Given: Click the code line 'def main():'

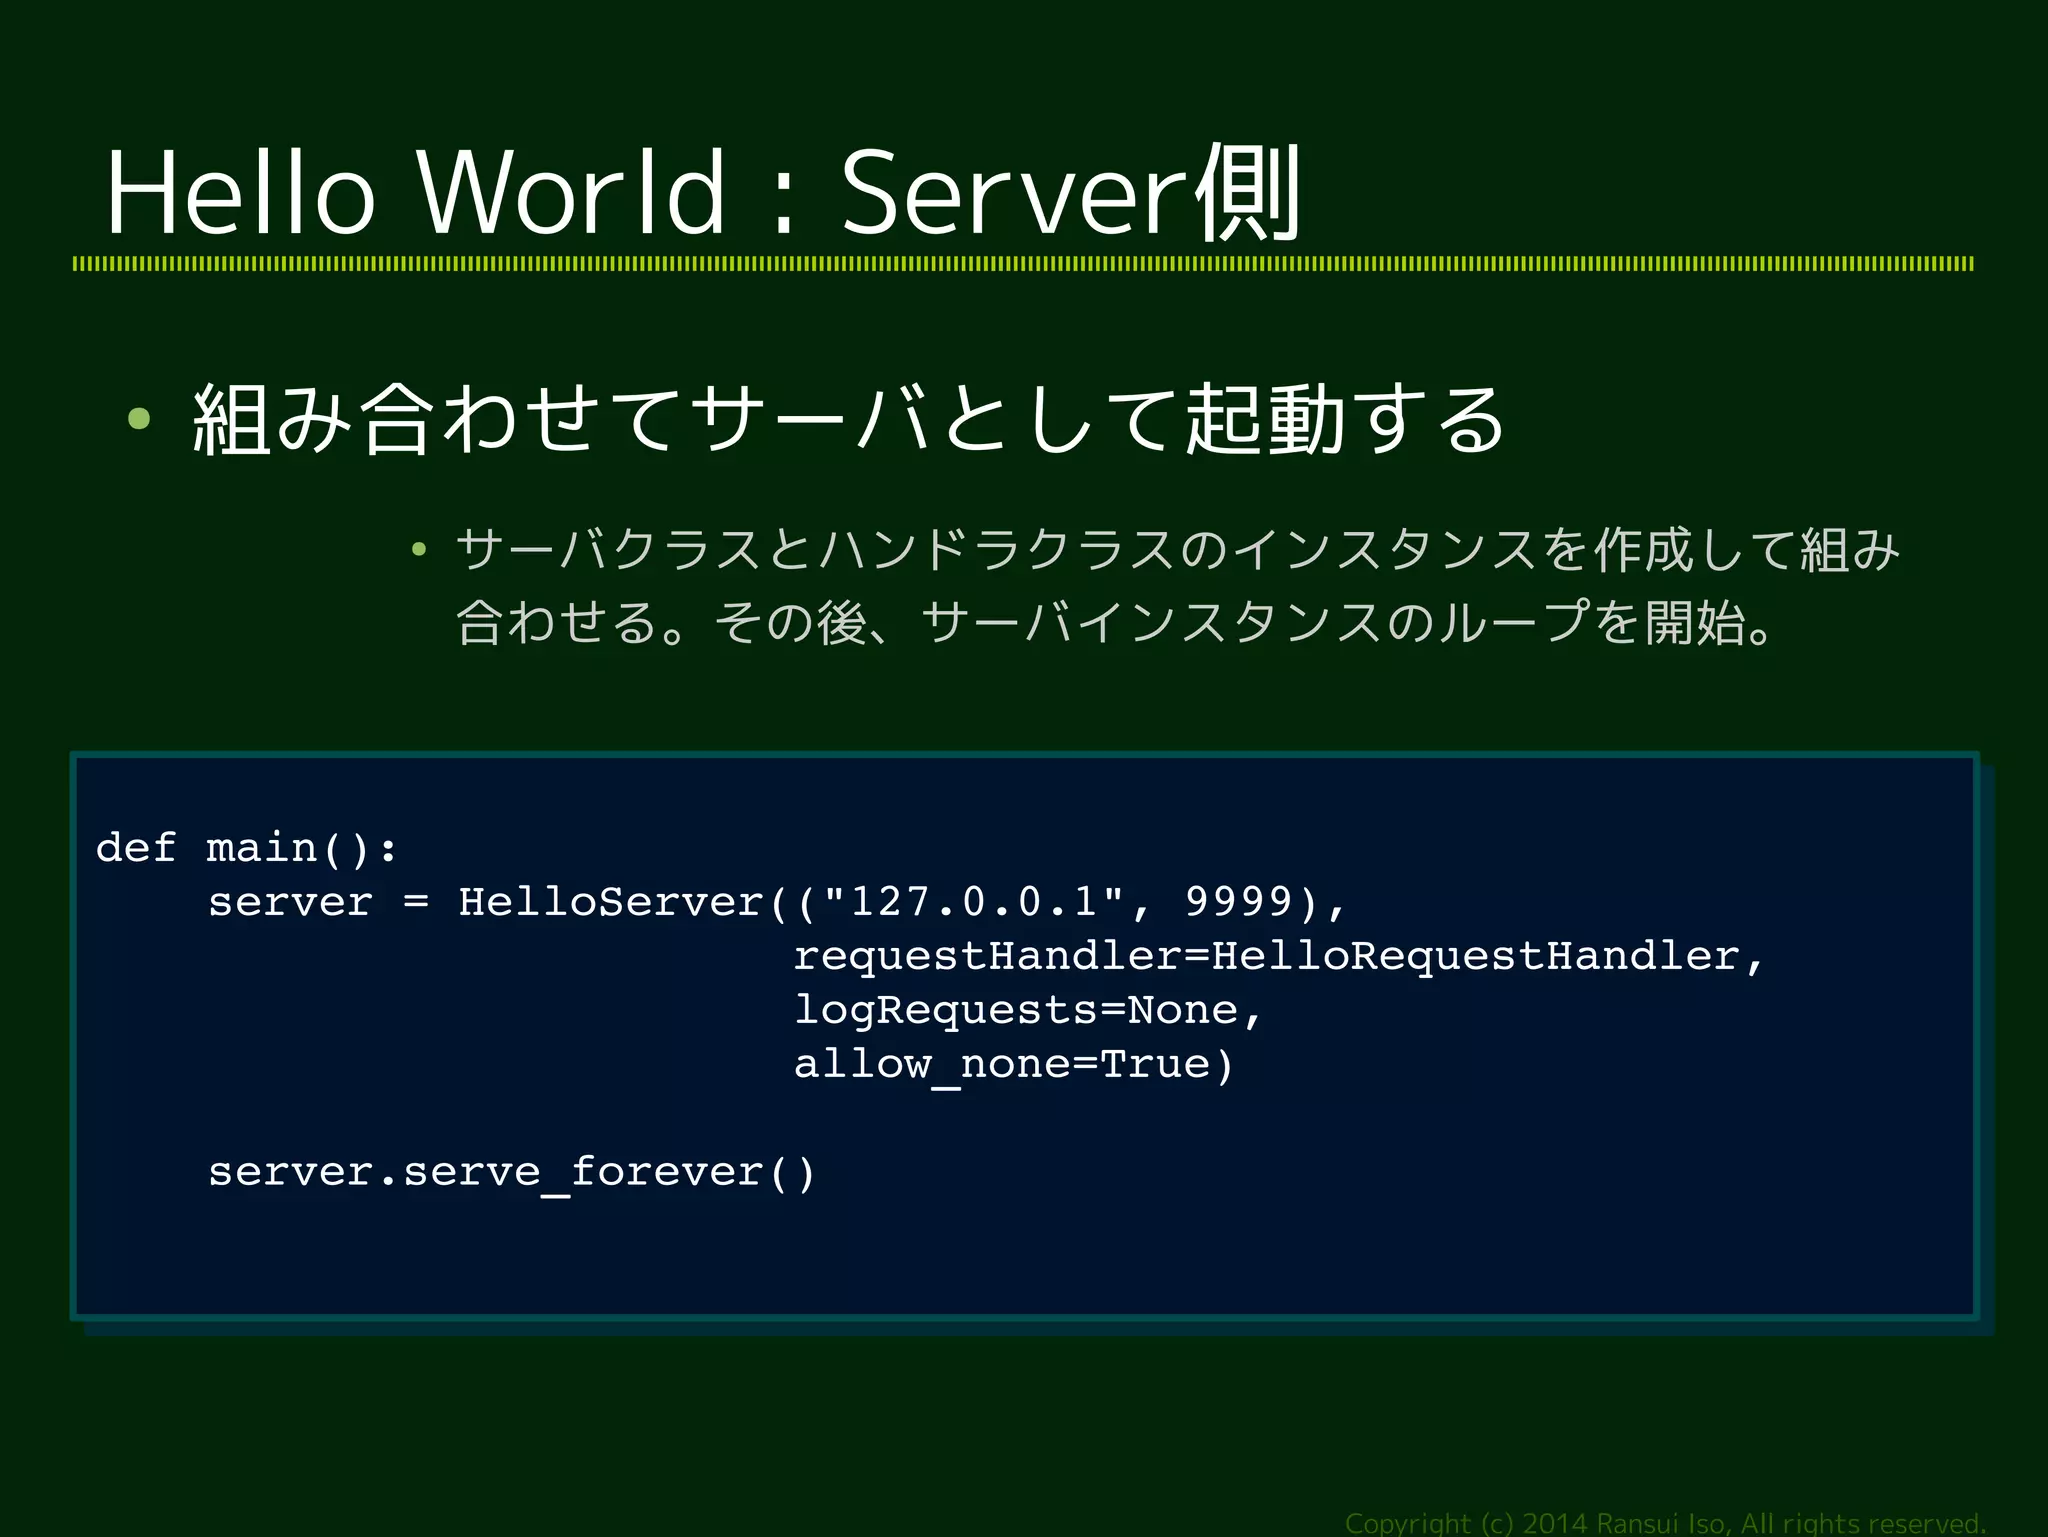Looking at the screenshot, I should pyautogui.click(x=247, y=848).
